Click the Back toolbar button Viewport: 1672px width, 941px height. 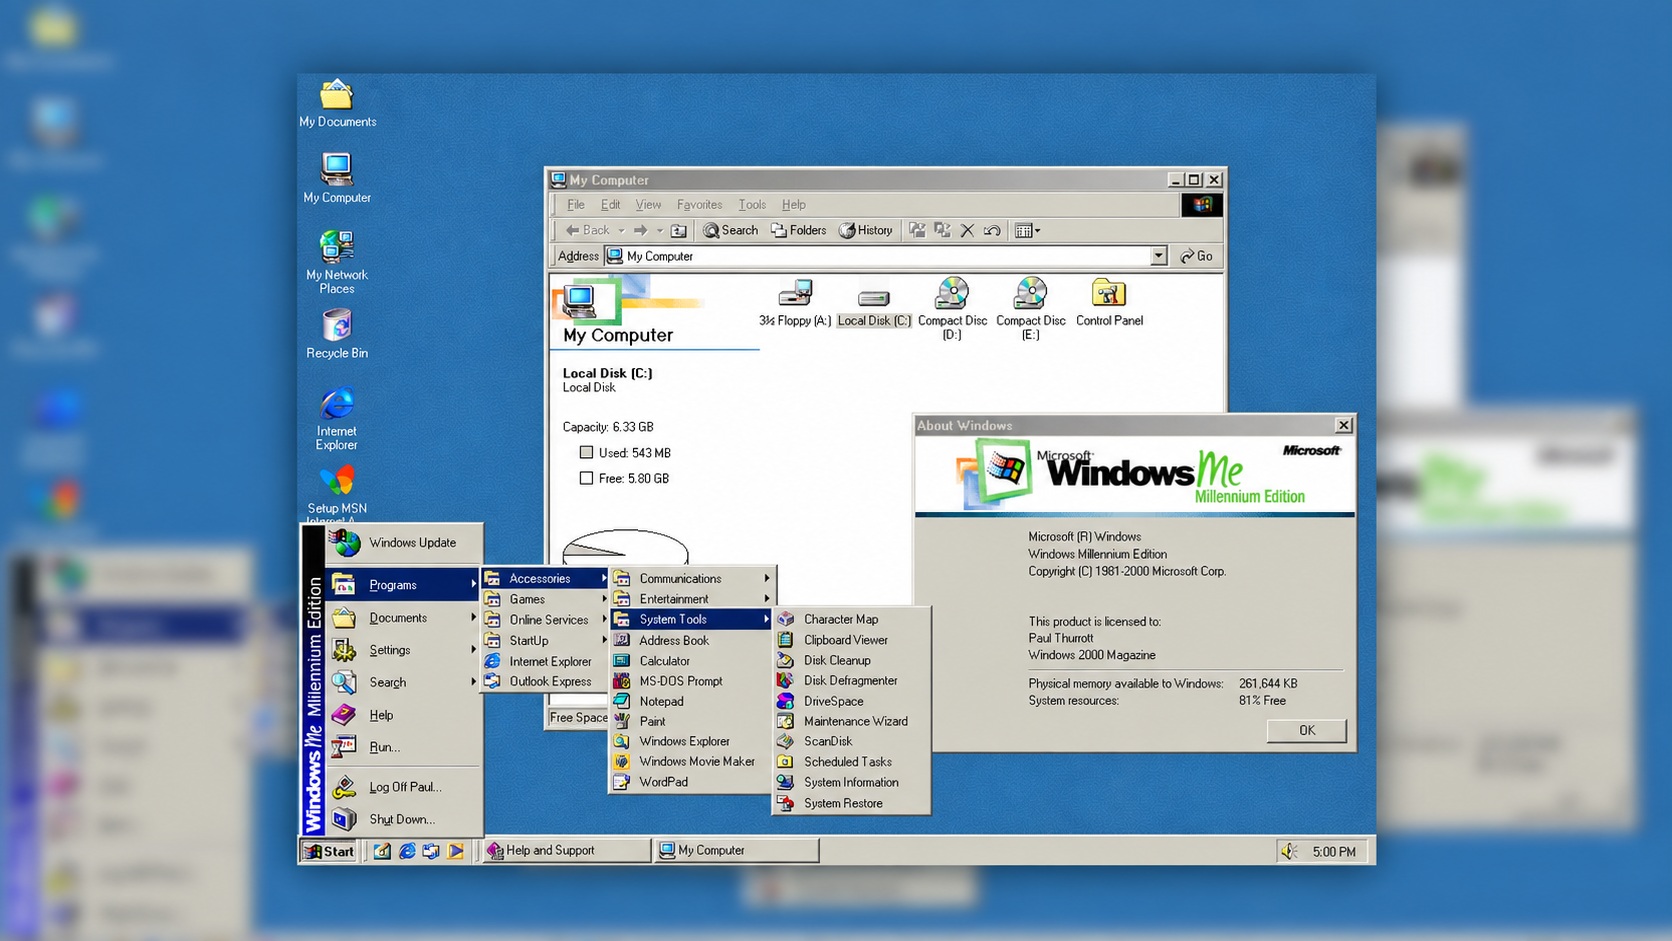click(588, 231)
